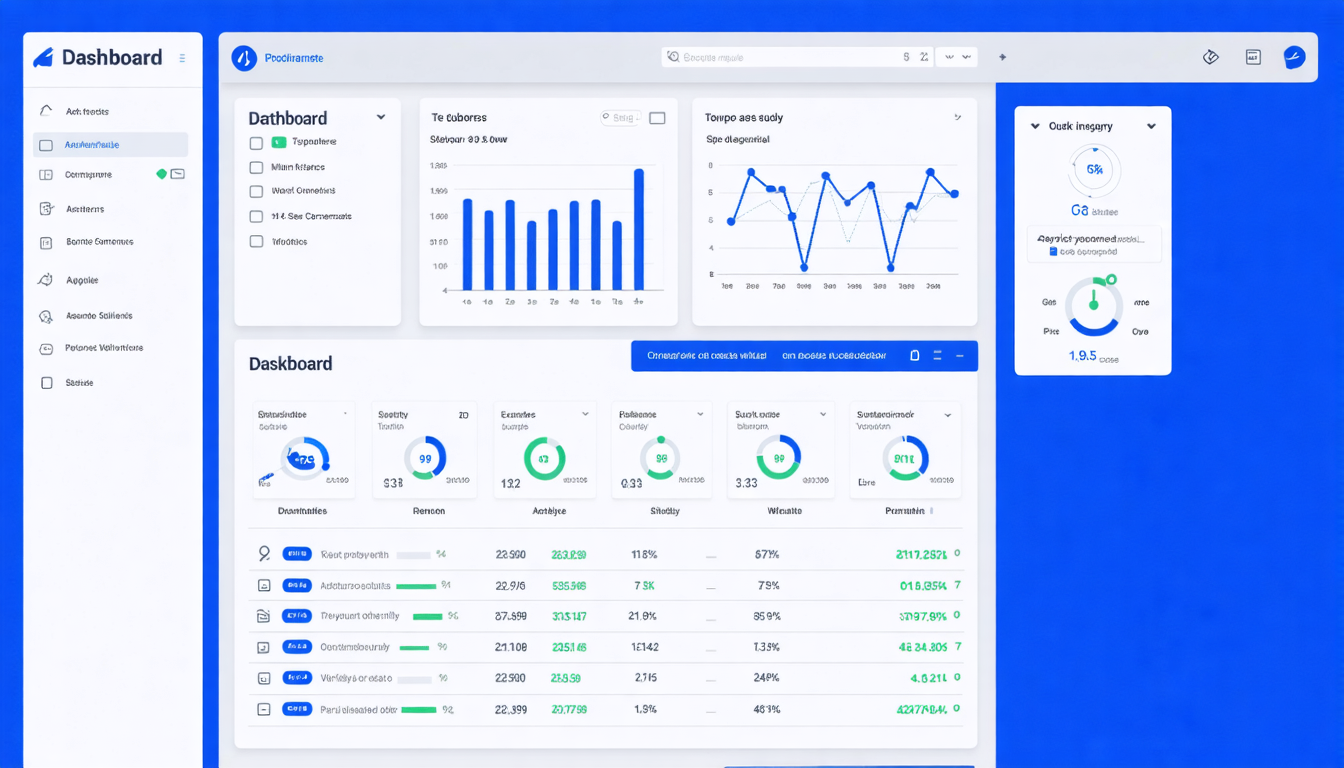Click the blue pill badge in the first table row
The height and width of the screenshot is (768, 1344).
point(297,553)
